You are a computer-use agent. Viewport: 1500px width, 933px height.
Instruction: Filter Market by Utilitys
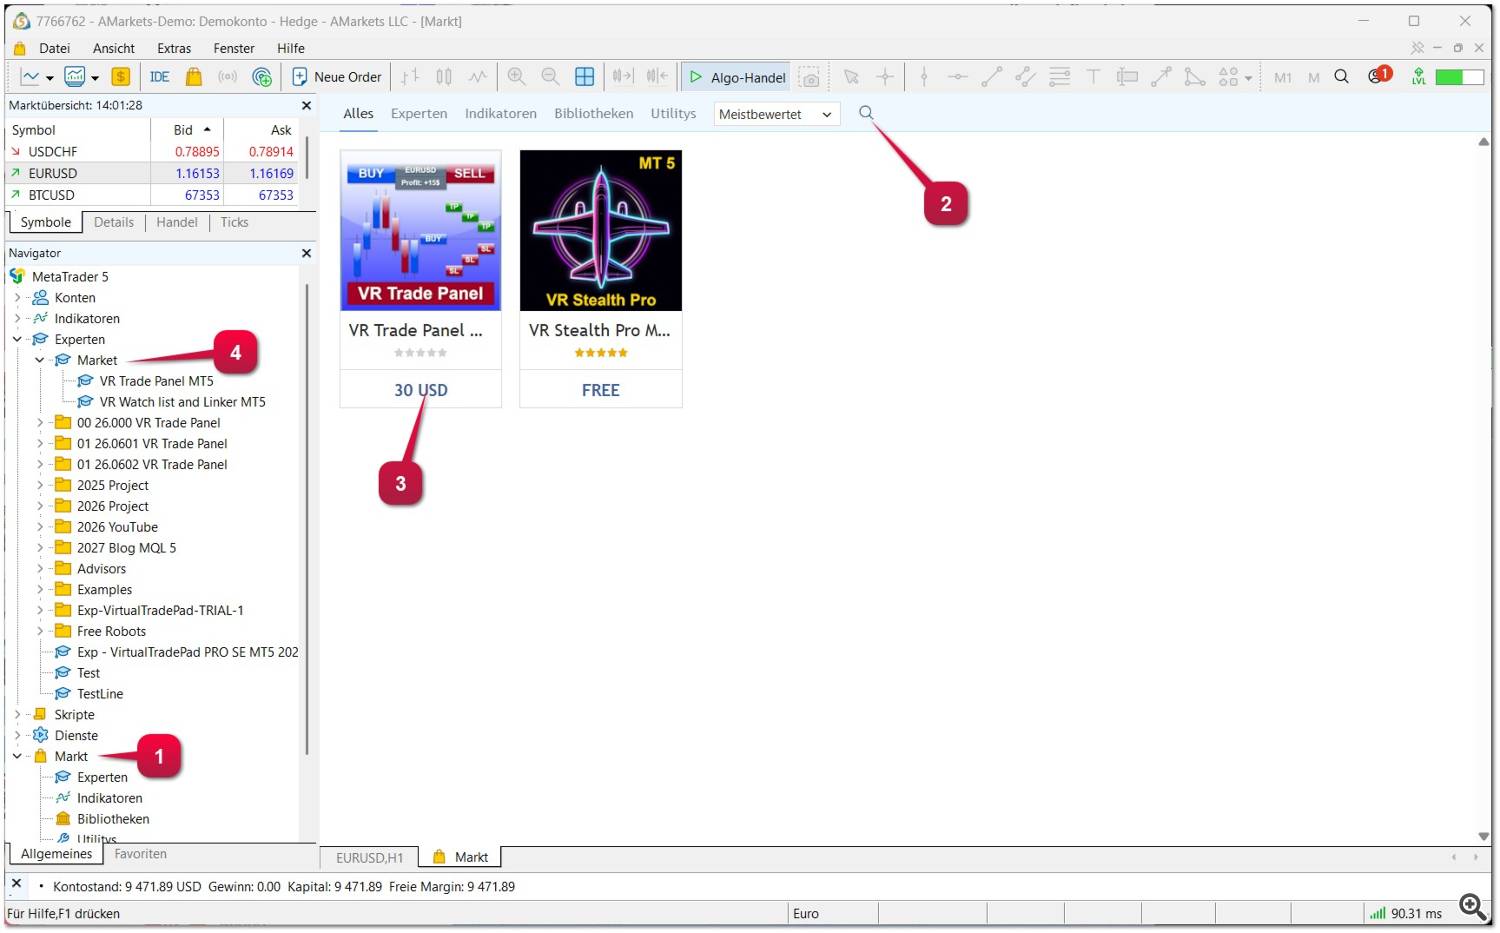click(673, 114)
